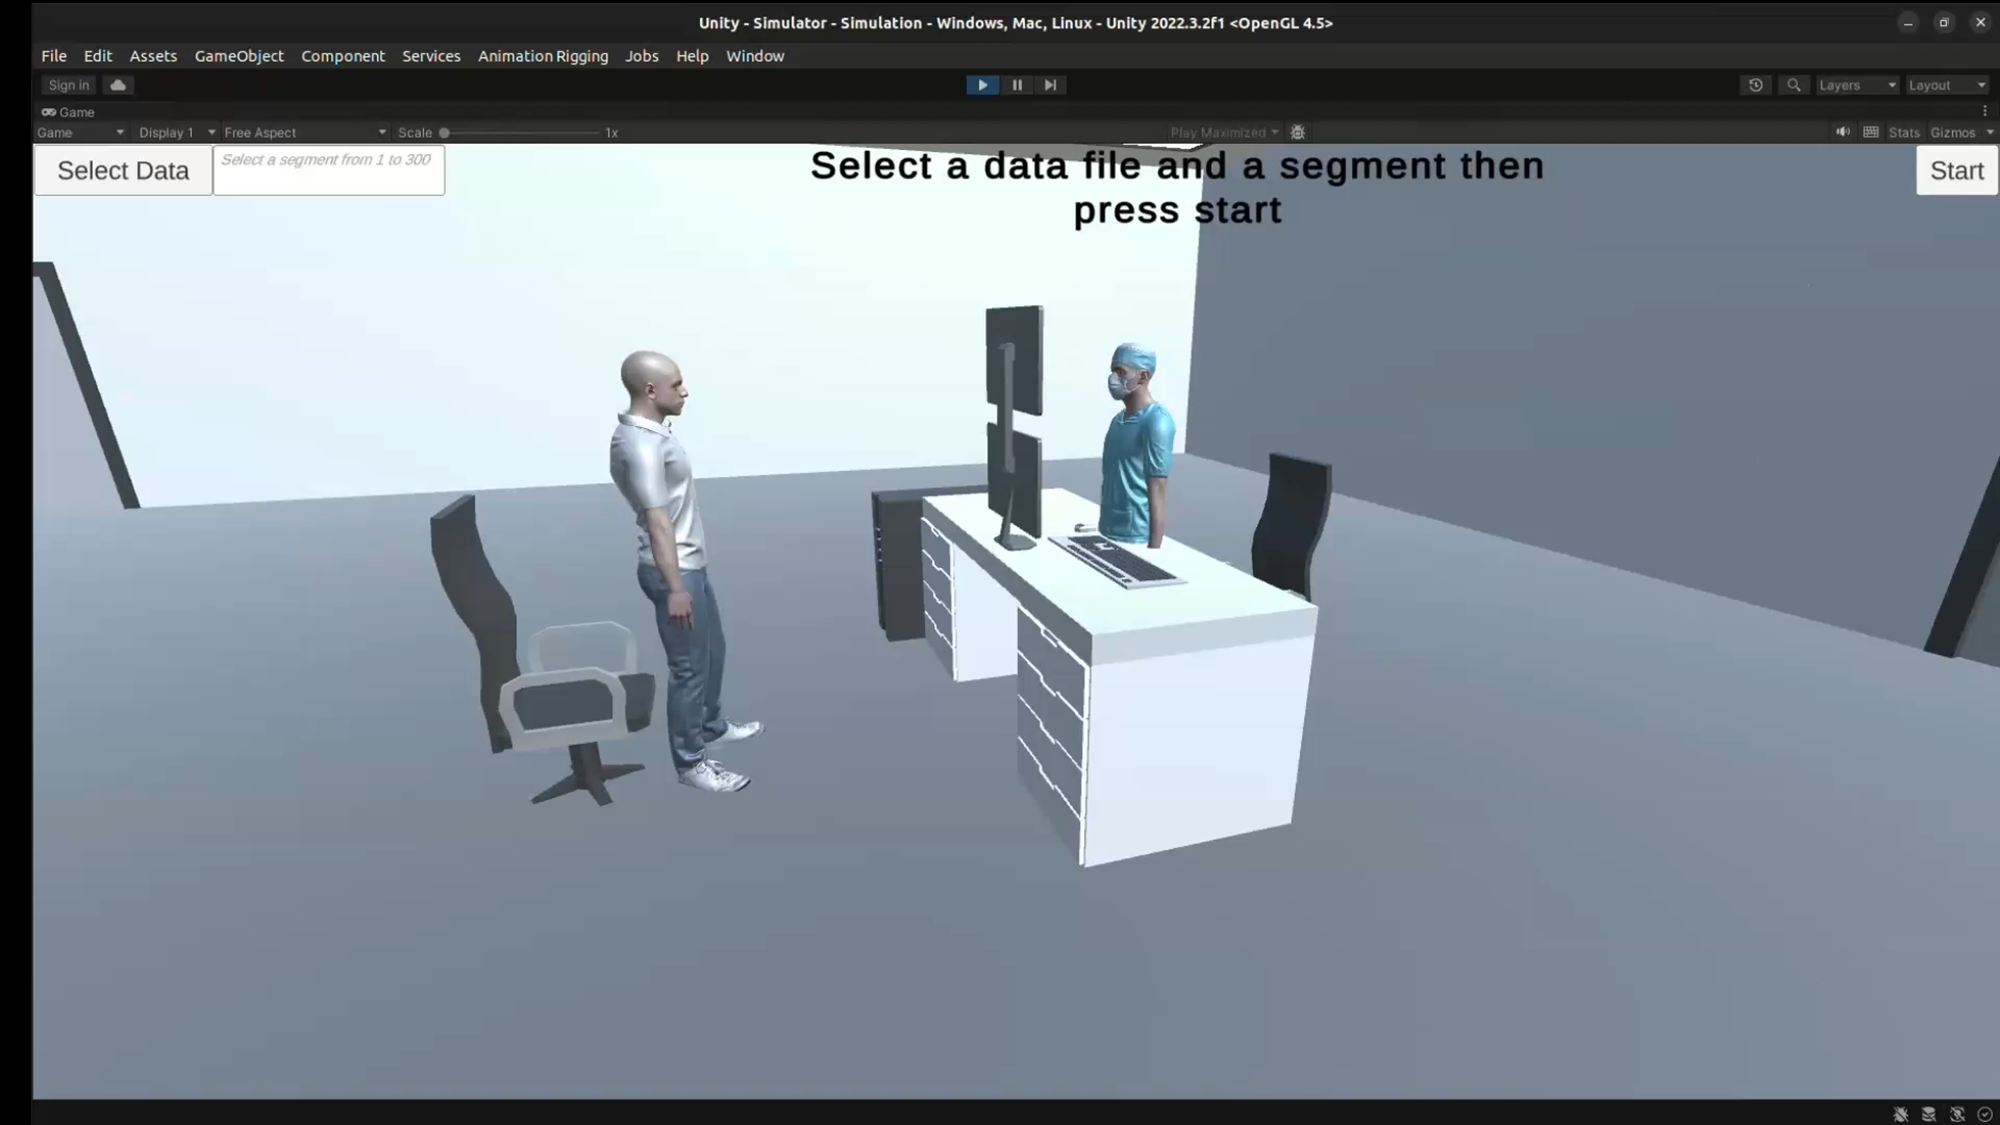Viewport: 2000px width, 1125px height.
Task: Click the Search icon in the toolbar
Action: tap(1792, 85)
